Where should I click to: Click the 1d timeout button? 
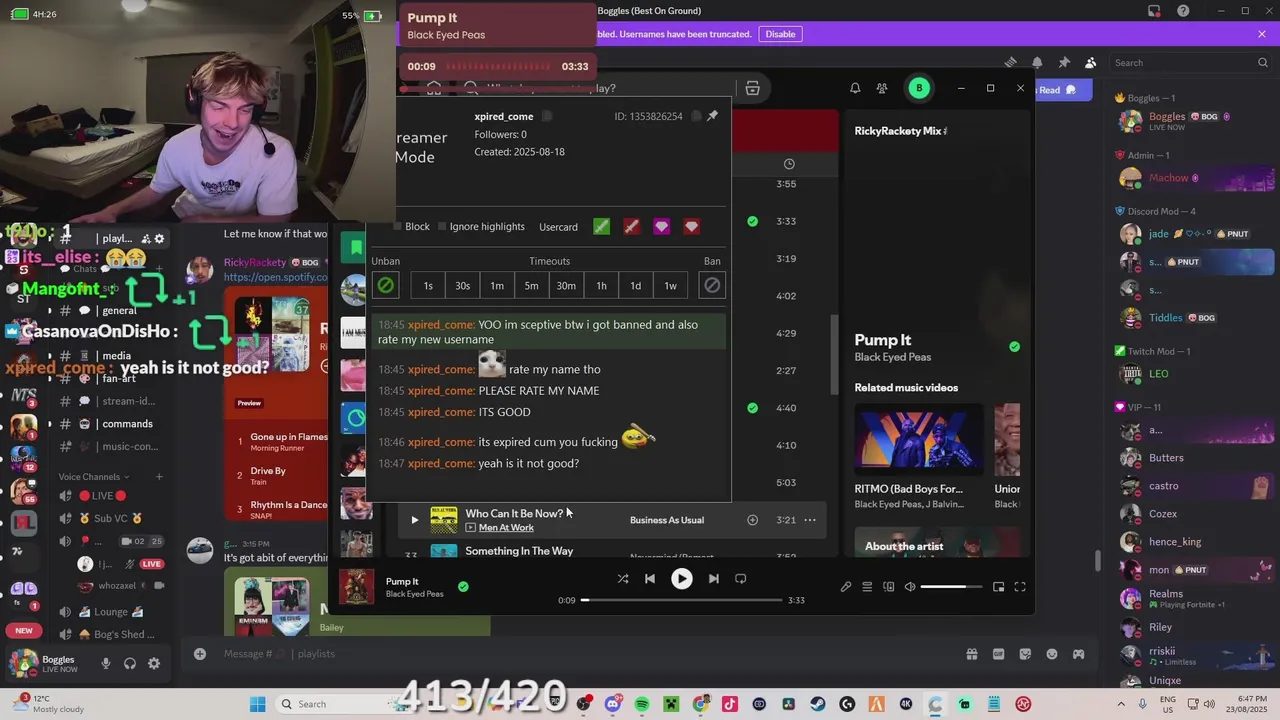pos(635,285)
